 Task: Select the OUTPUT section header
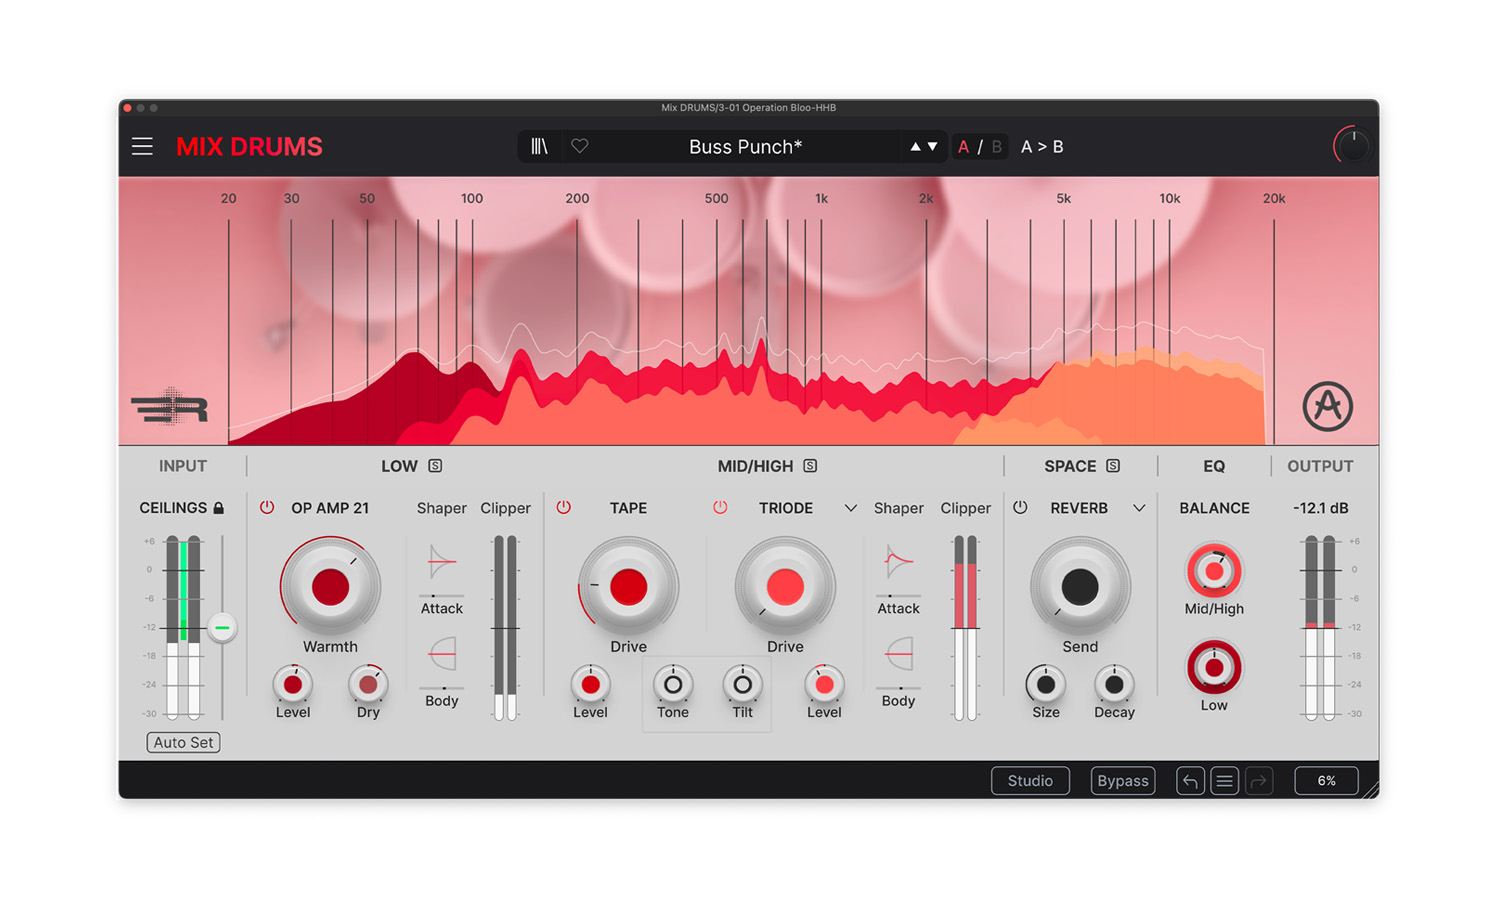[x=1320, y=466]
